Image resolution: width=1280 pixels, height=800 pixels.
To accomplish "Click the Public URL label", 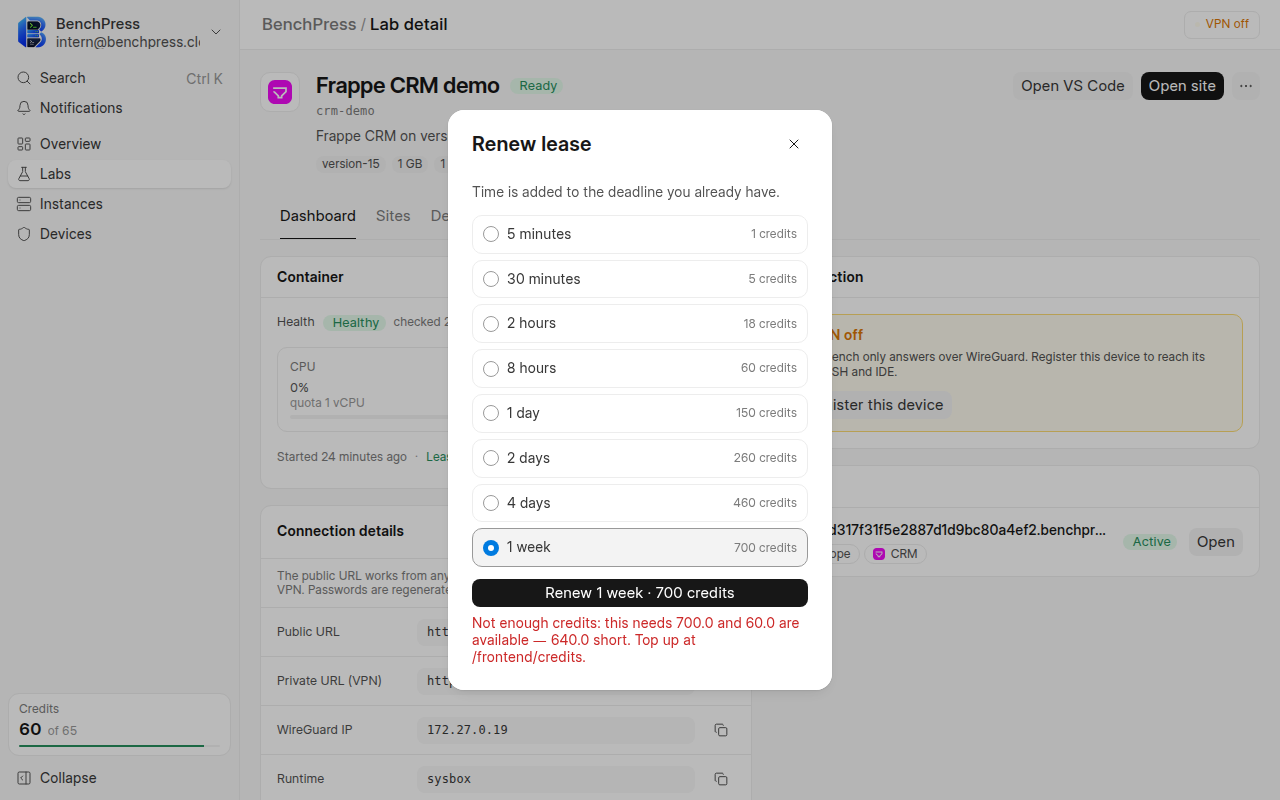I will click(308, 632).
